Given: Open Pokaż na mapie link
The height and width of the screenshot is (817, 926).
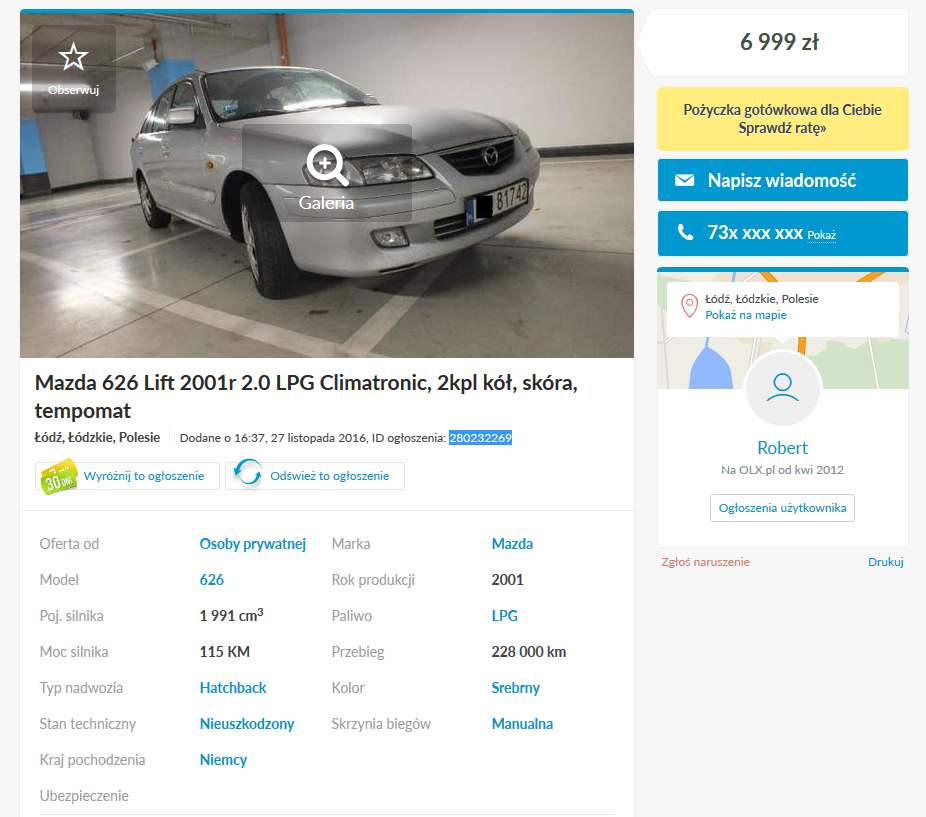Looking at the screenshot, I should 746,315.
